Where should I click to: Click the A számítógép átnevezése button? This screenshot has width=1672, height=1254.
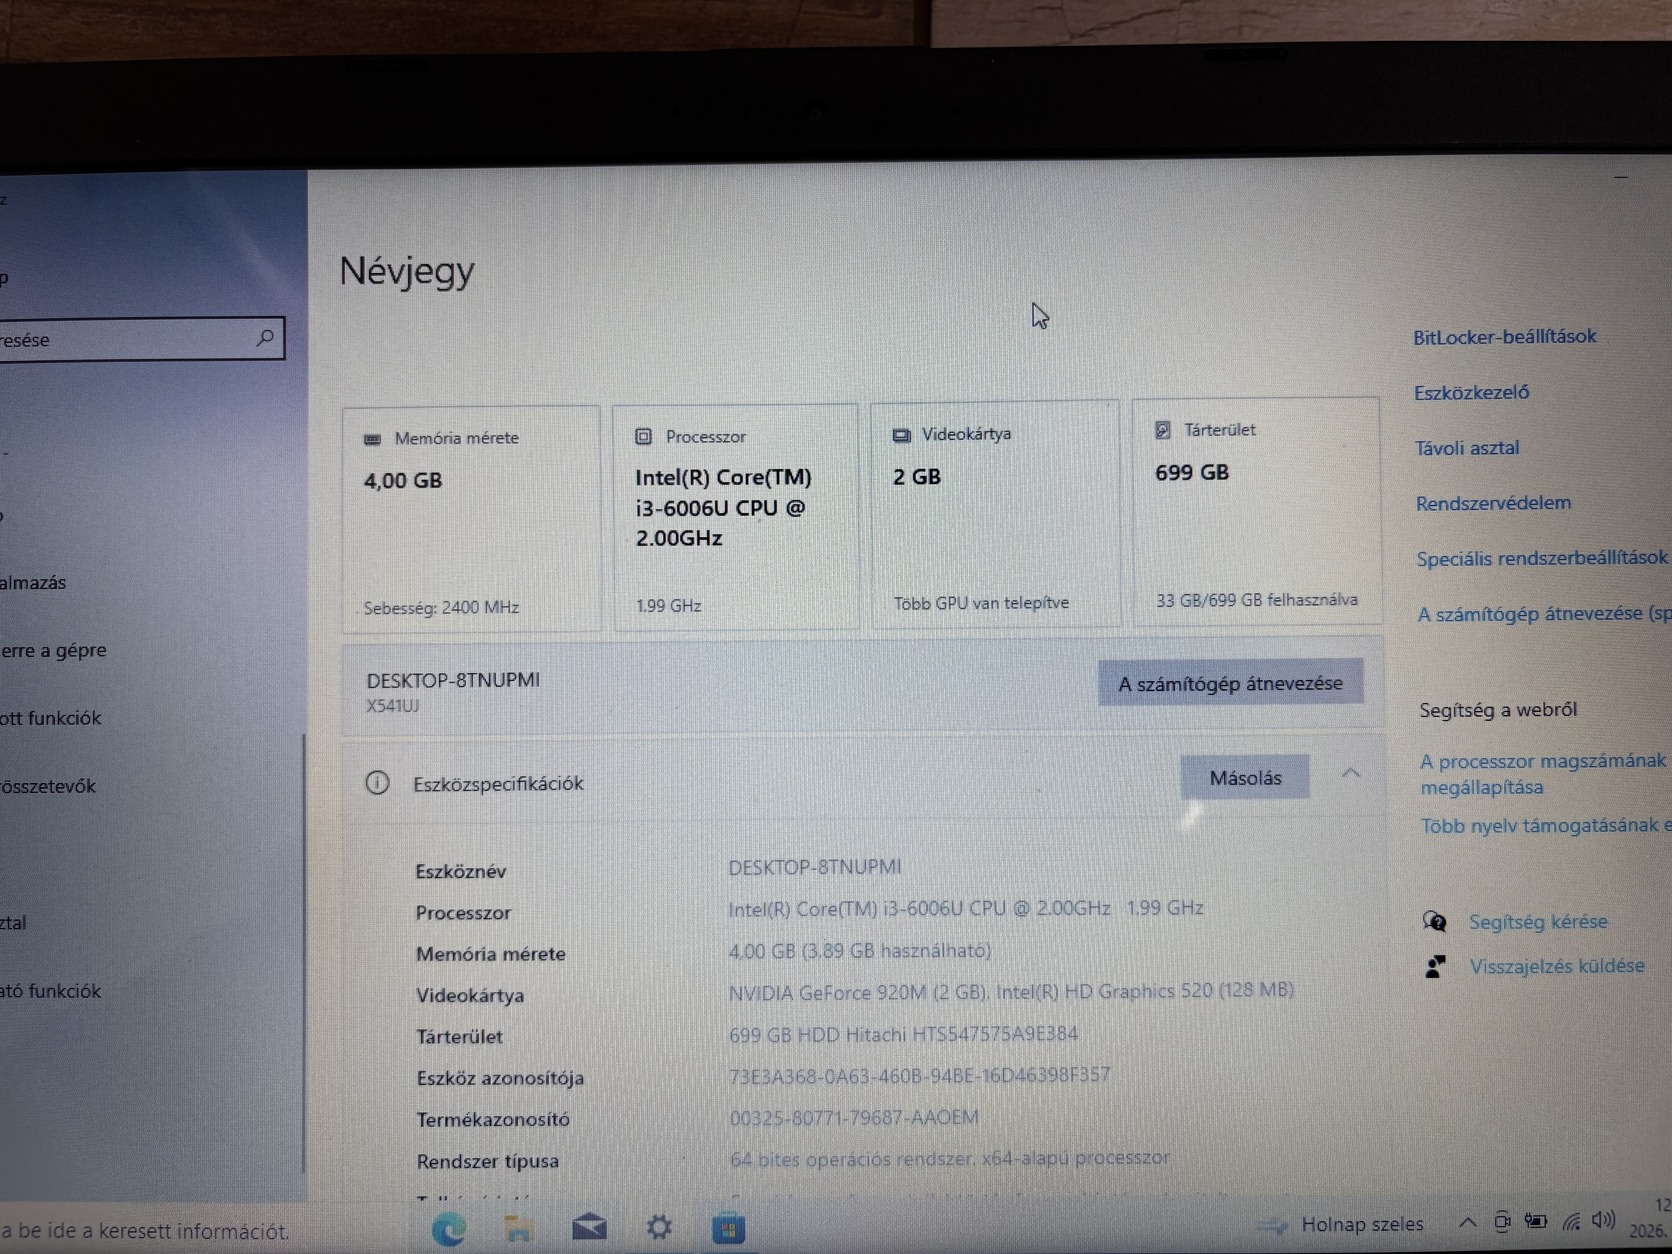pyautogui.click(x=1230, y=683)
